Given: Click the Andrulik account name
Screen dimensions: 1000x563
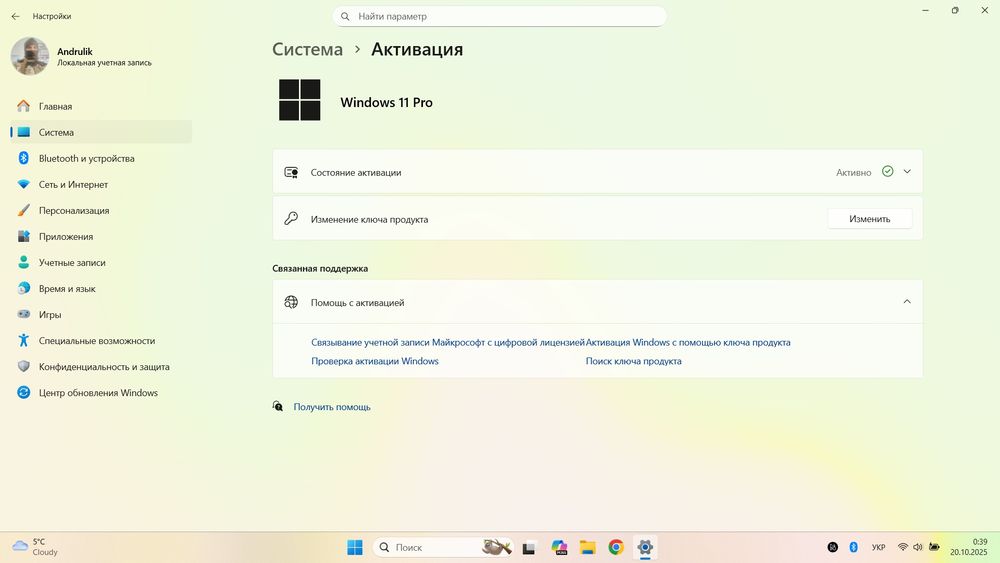Looking at the screenshot, I should click(75, 52).
